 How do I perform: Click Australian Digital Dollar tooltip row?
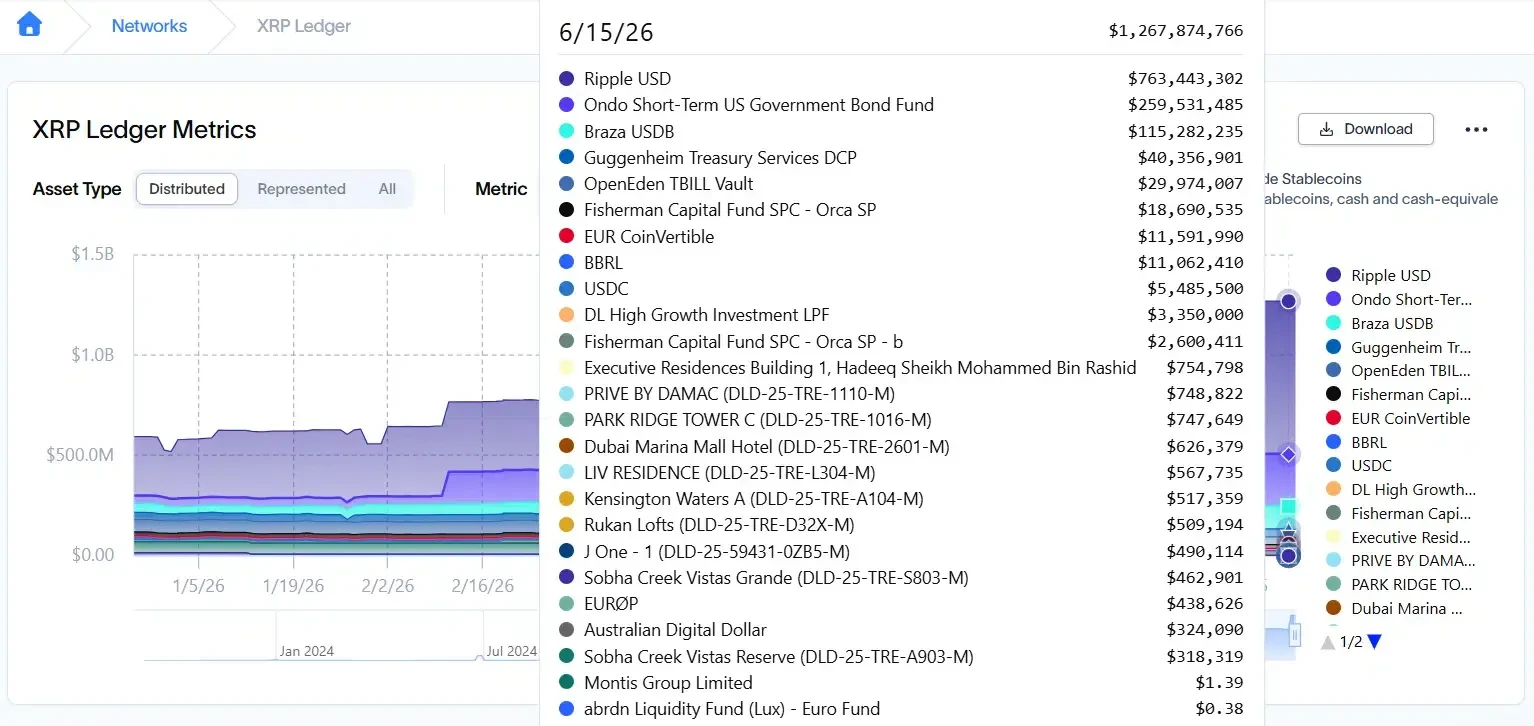click(x=901, y=630)
